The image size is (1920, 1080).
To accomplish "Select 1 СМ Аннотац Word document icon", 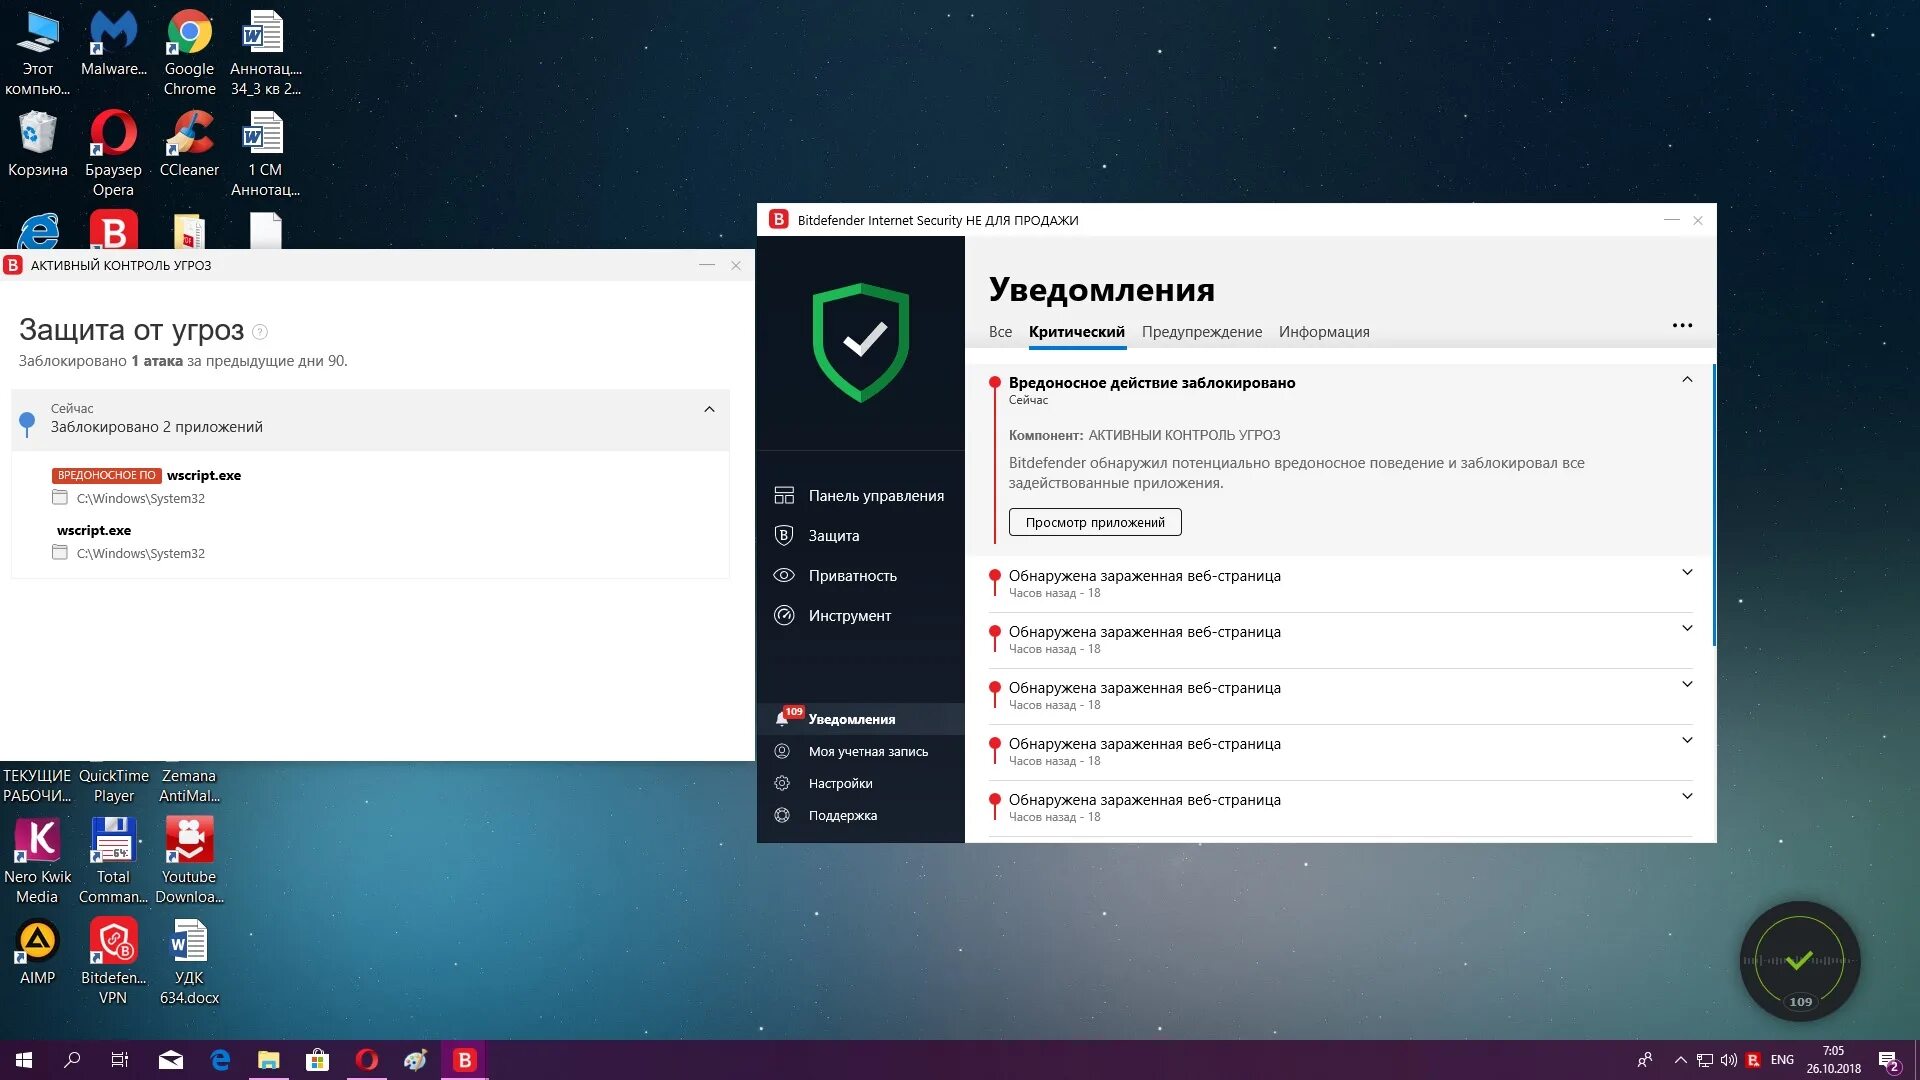I will [x=265, y=153].
